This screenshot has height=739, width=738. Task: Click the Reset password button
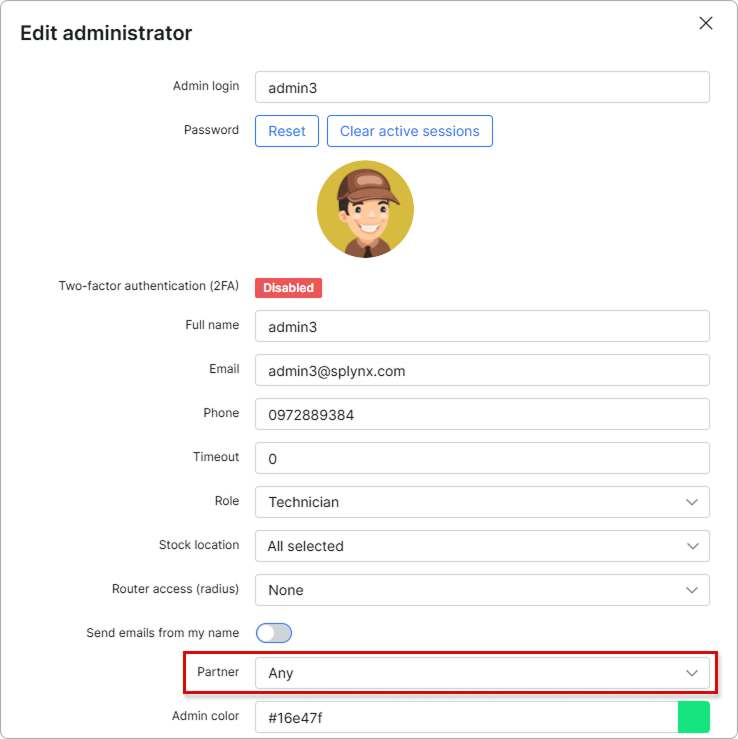pos(287,131)
